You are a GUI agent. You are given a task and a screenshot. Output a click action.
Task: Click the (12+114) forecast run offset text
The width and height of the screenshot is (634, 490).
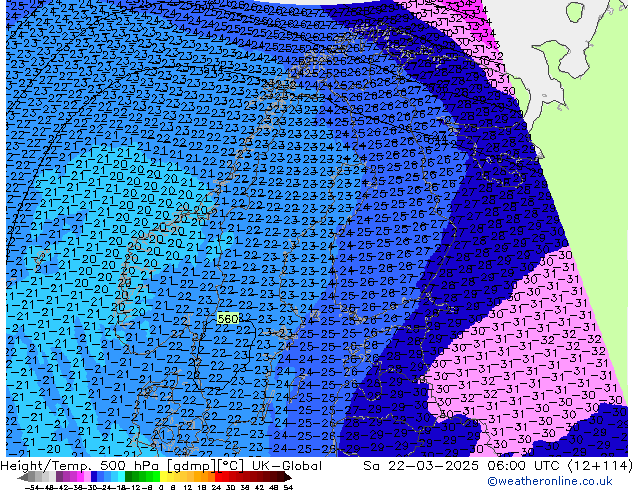pyautogui.click(x=600, y=466)
